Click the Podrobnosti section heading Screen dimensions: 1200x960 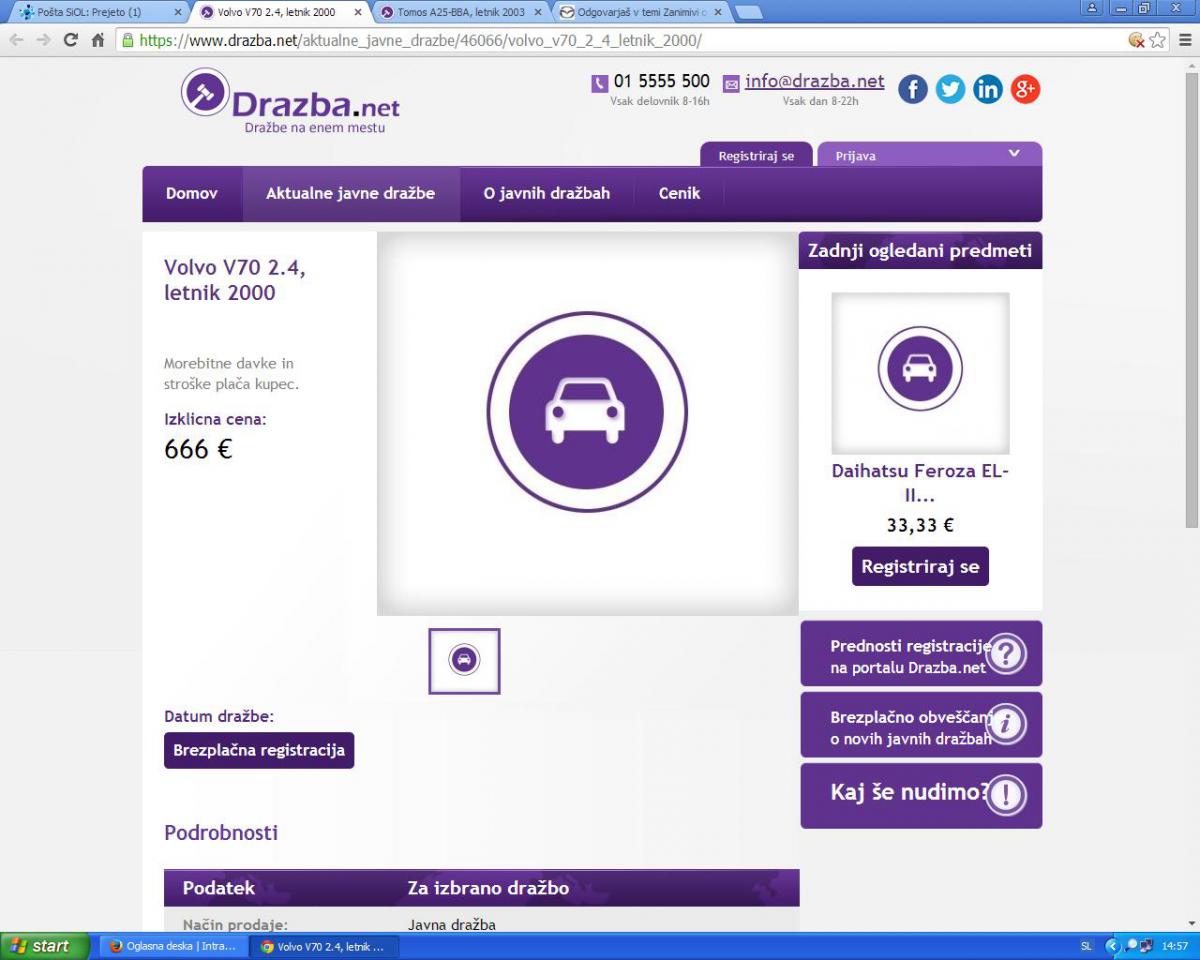coord(221,832)
